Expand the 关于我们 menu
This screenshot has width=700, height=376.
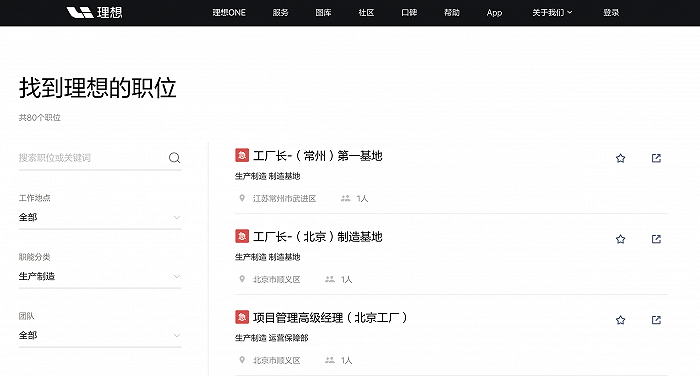click(552, 13)
